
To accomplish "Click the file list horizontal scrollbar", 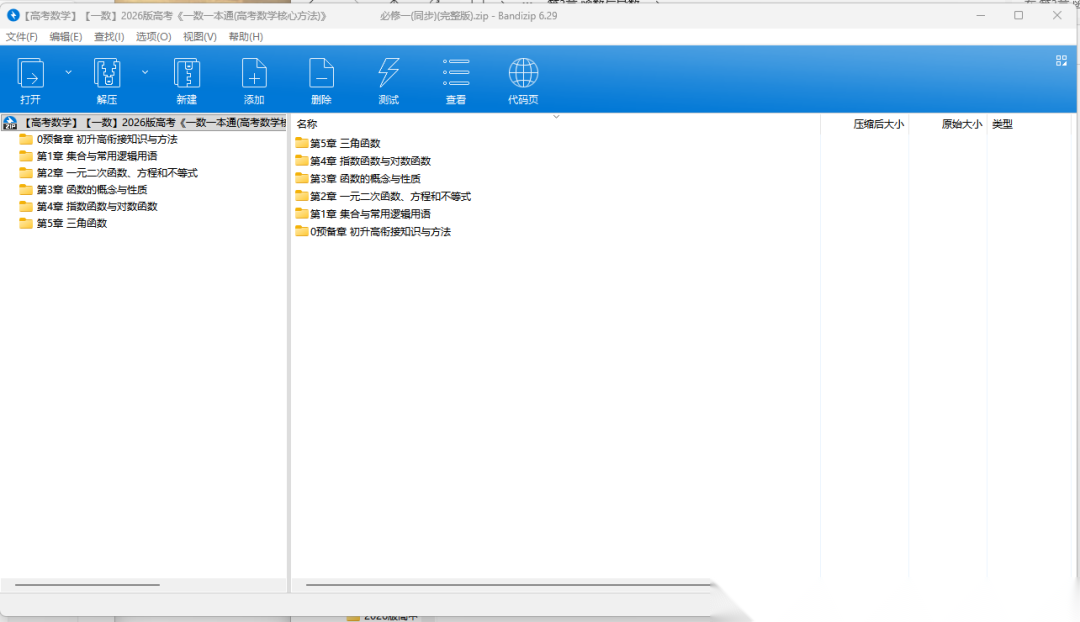I will coord(500,585).
